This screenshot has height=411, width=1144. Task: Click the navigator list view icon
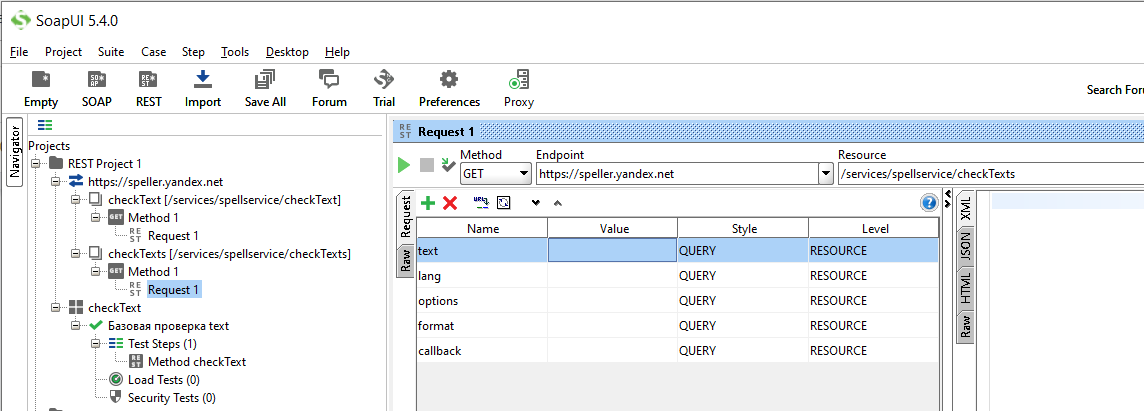(45, 125)
